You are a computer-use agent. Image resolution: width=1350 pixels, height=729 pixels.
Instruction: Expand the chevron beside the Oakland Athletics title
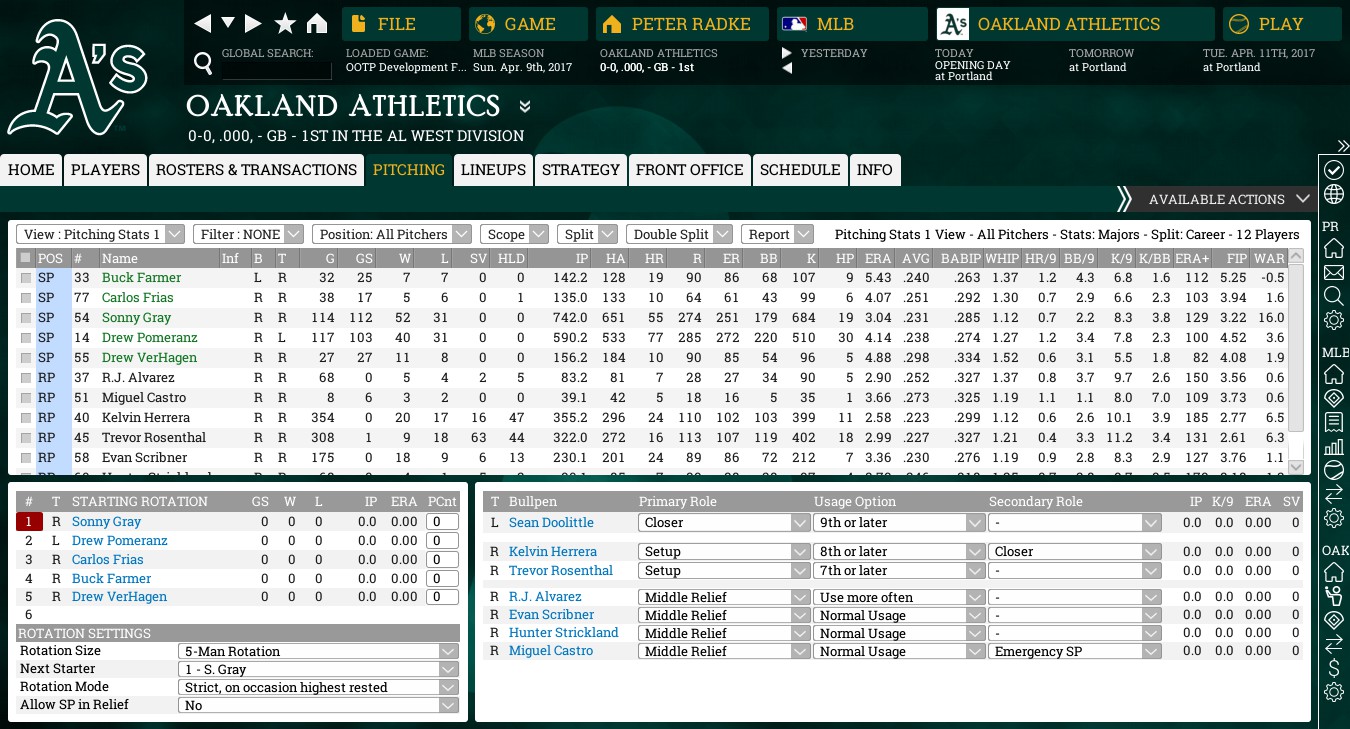(x=525, y=106)
